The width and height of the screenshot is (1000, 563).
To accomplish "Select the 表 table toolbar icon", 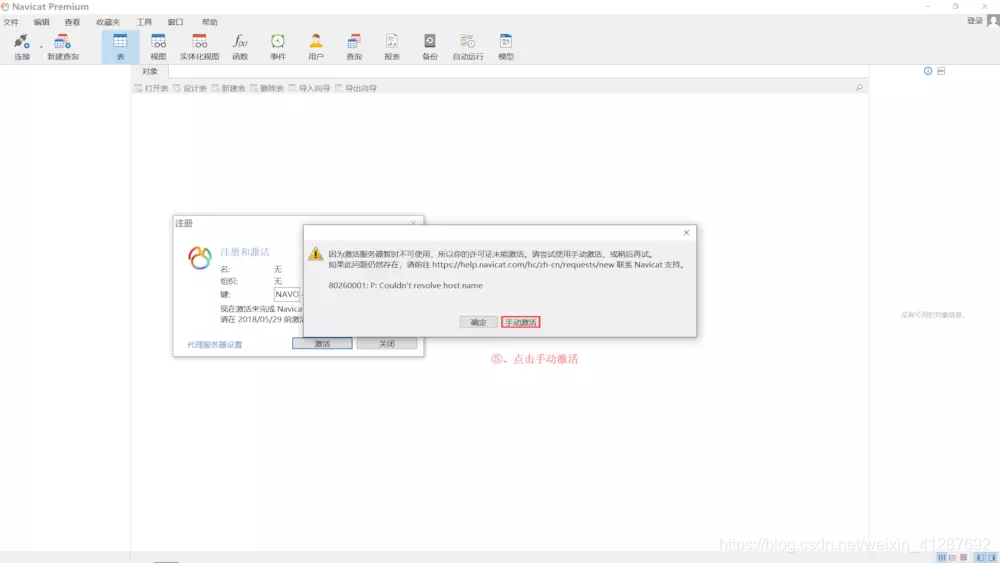I will pos(120,47).
